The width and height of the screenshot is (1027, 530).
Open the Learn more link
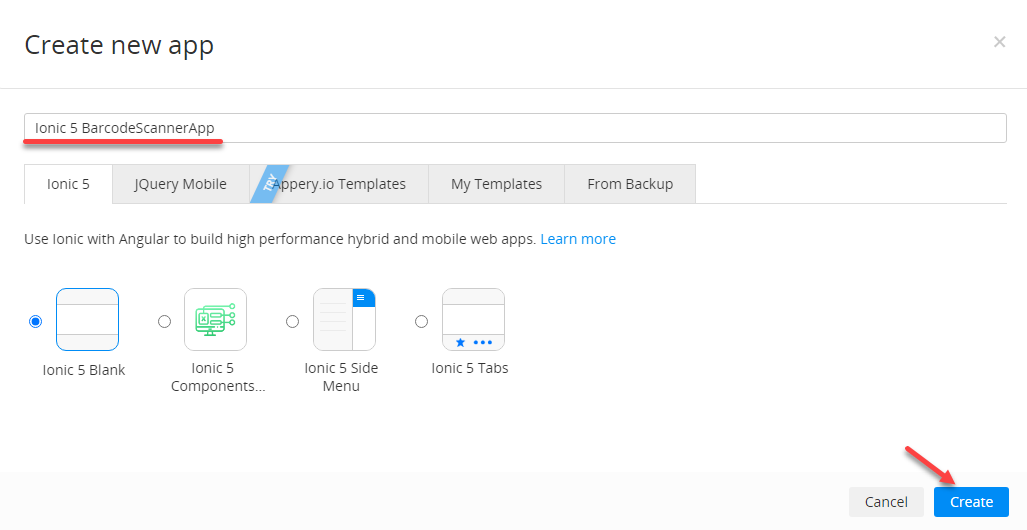click(x=578, y=239)
